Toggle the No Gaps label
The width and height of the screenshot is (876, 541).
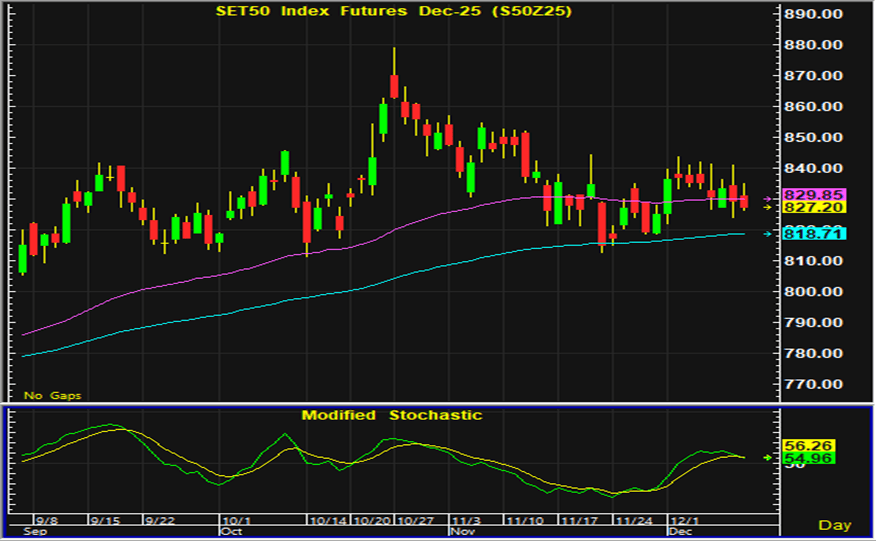click(x=52, y=396)
